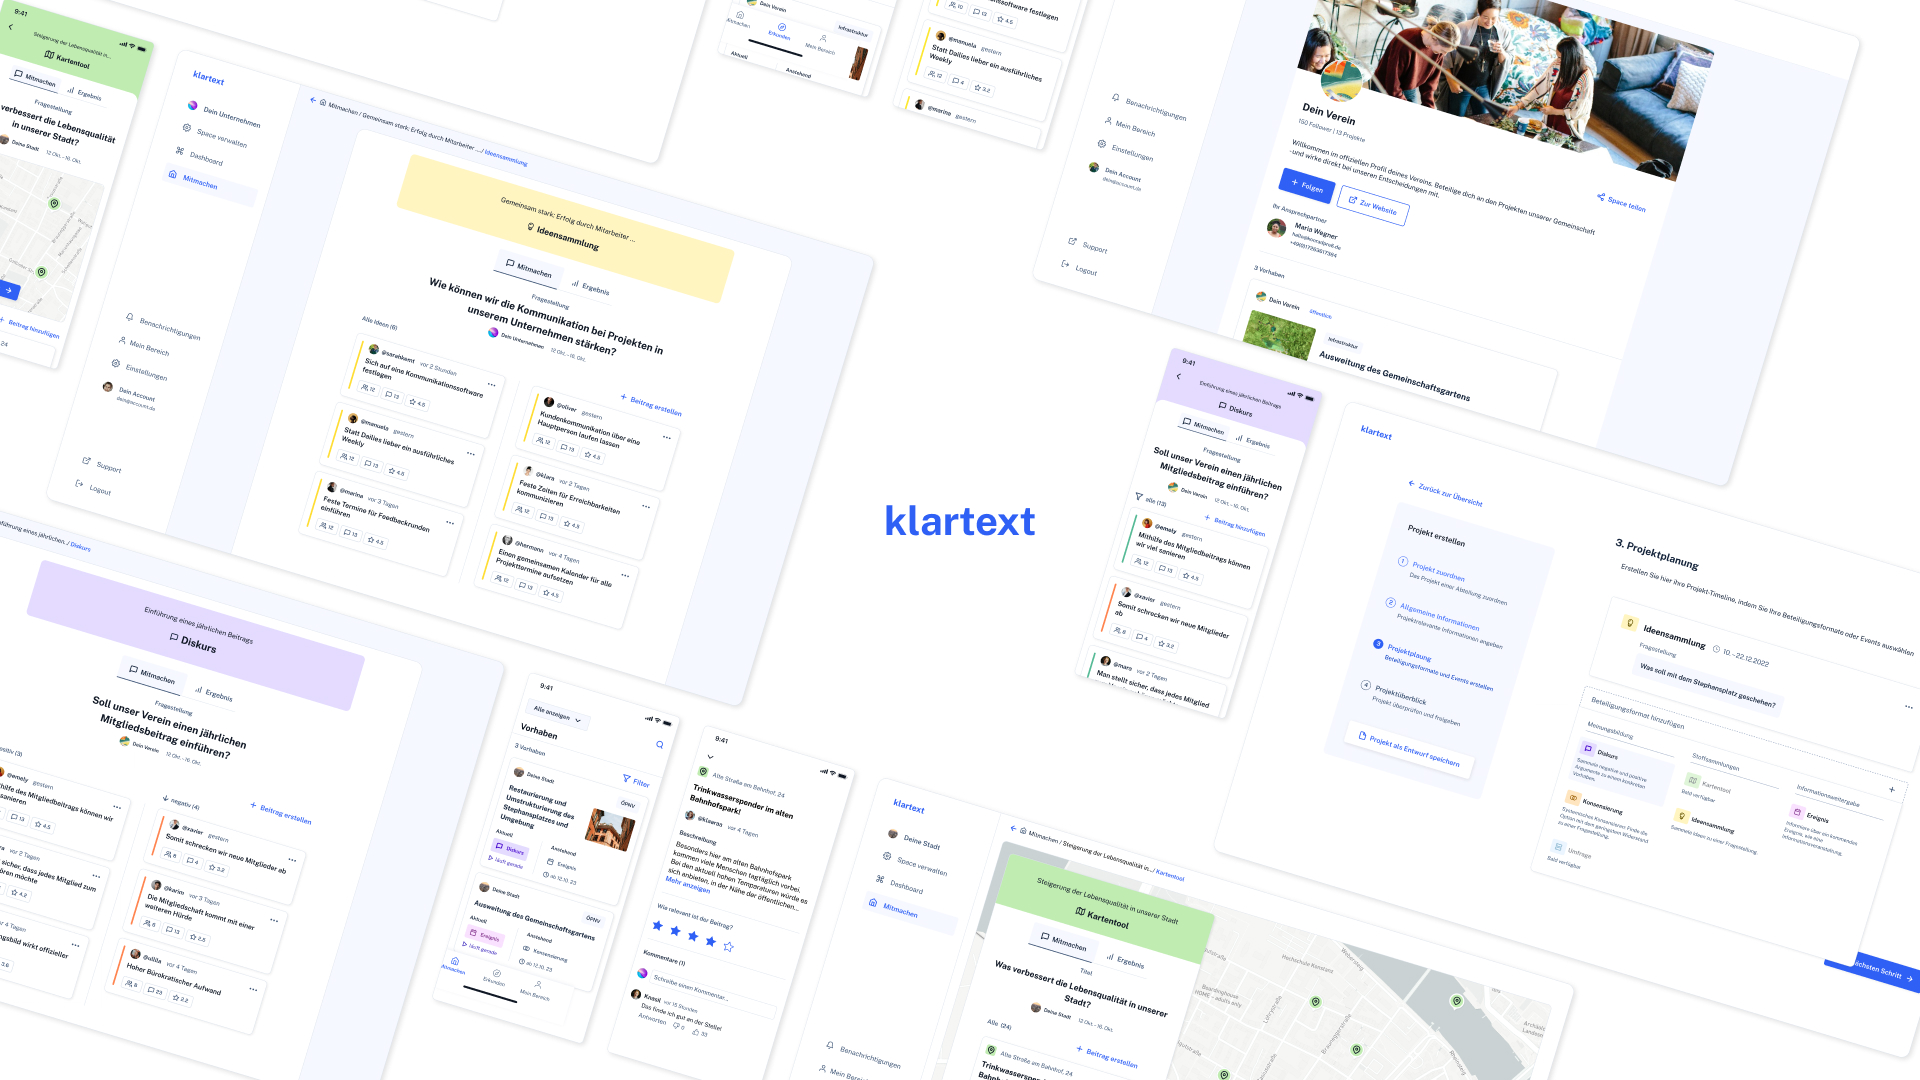Tap back chevron in purple Diskurs phone
Viewport: 1920px width, 1080px height.
point(1179,377)
